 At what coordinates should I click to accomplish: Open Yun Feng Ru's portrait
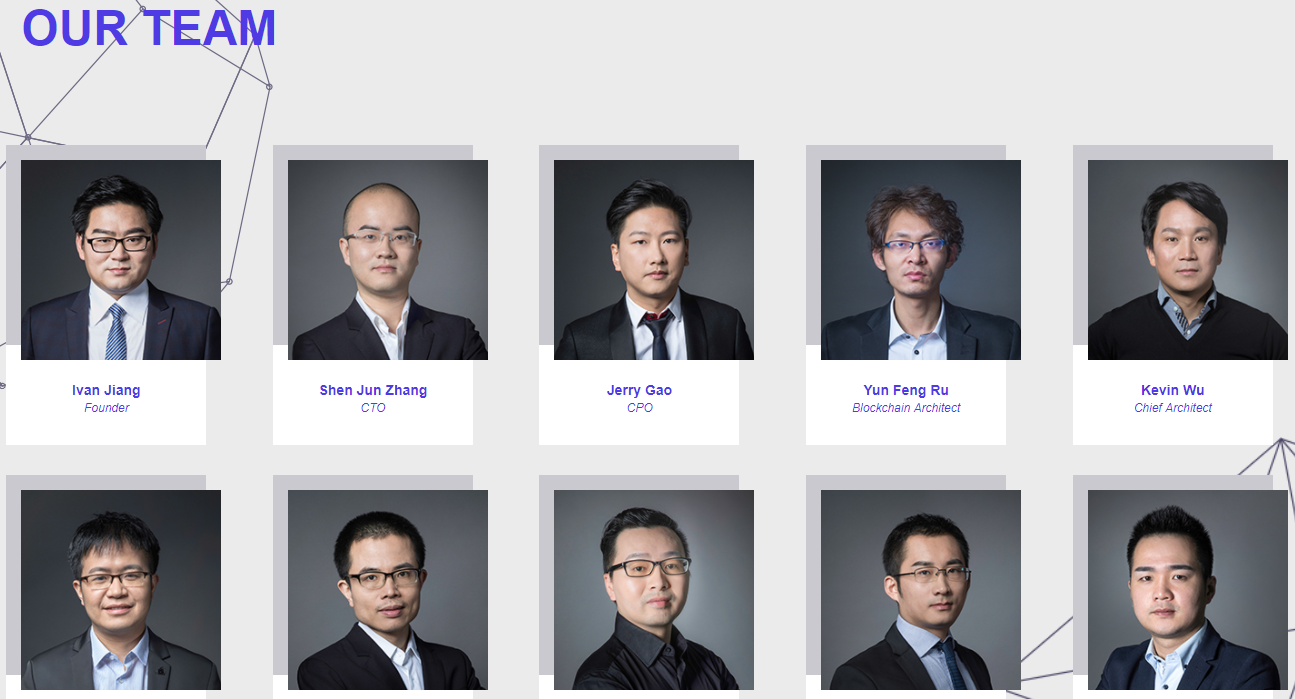coord(921,260)
